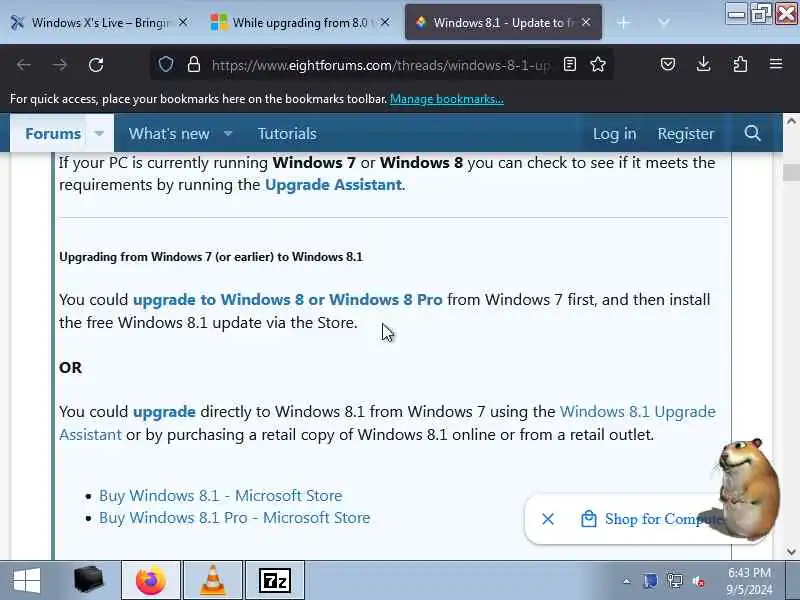This screenshot has height=600, width=800.
Task: Open Buy Windows 8.1 - Microsoft Store link
Action: coord(220,495)
